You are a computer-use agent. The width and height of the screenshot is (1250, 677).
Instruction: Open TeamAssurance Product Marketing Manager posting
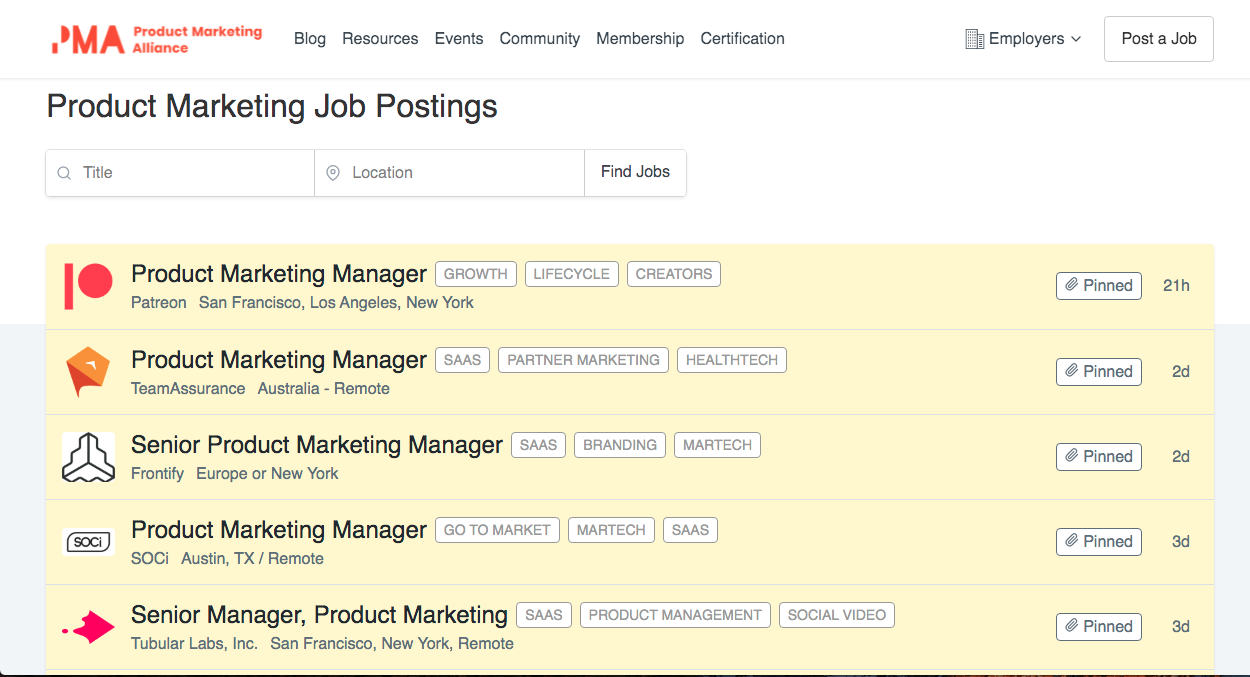[x=279, y=360]
